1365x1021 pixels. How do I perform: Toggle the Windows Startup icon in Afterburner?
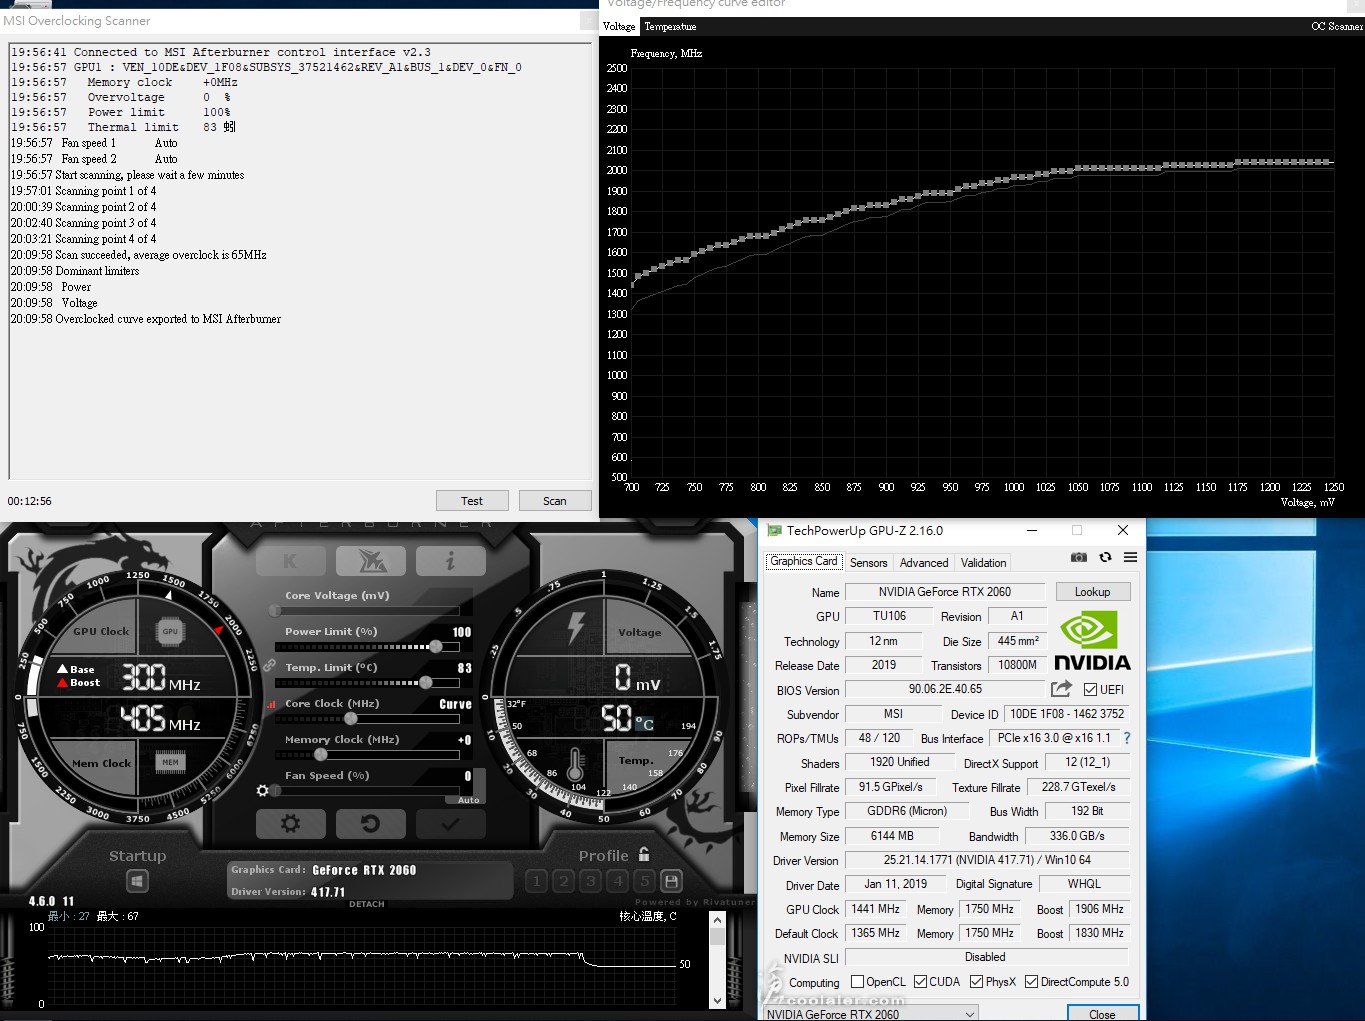[137, 881]
